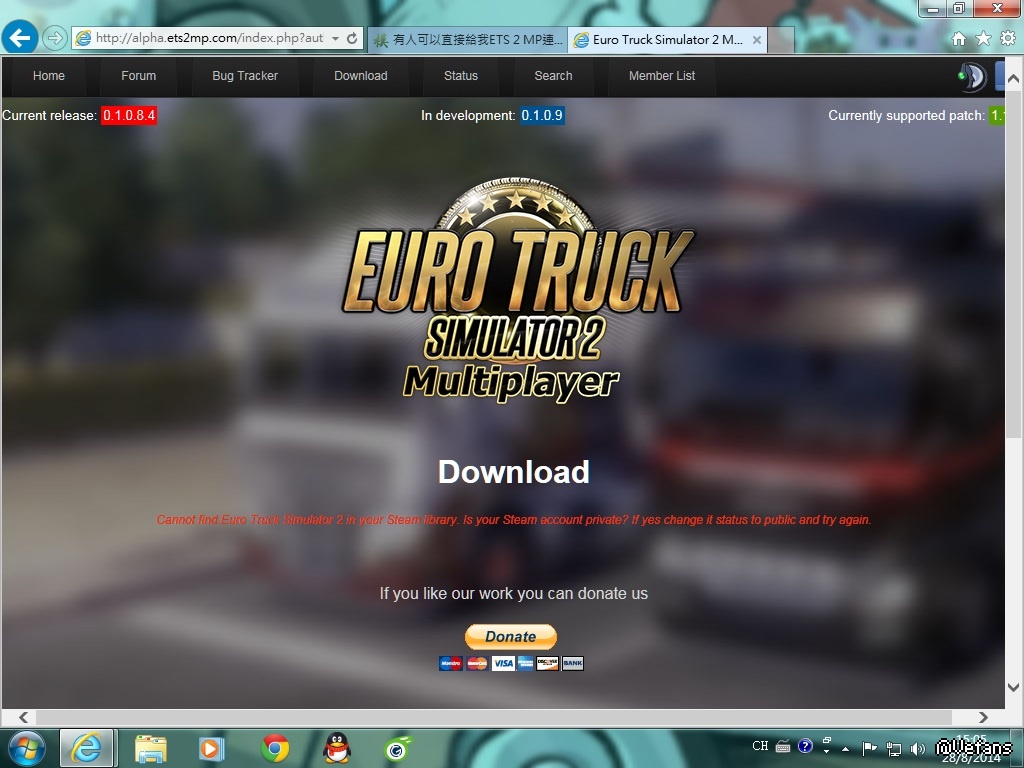Click the alpha.ets2mp.com address bar field
The height and width of the screenshot is (768, 1024).
209,39
